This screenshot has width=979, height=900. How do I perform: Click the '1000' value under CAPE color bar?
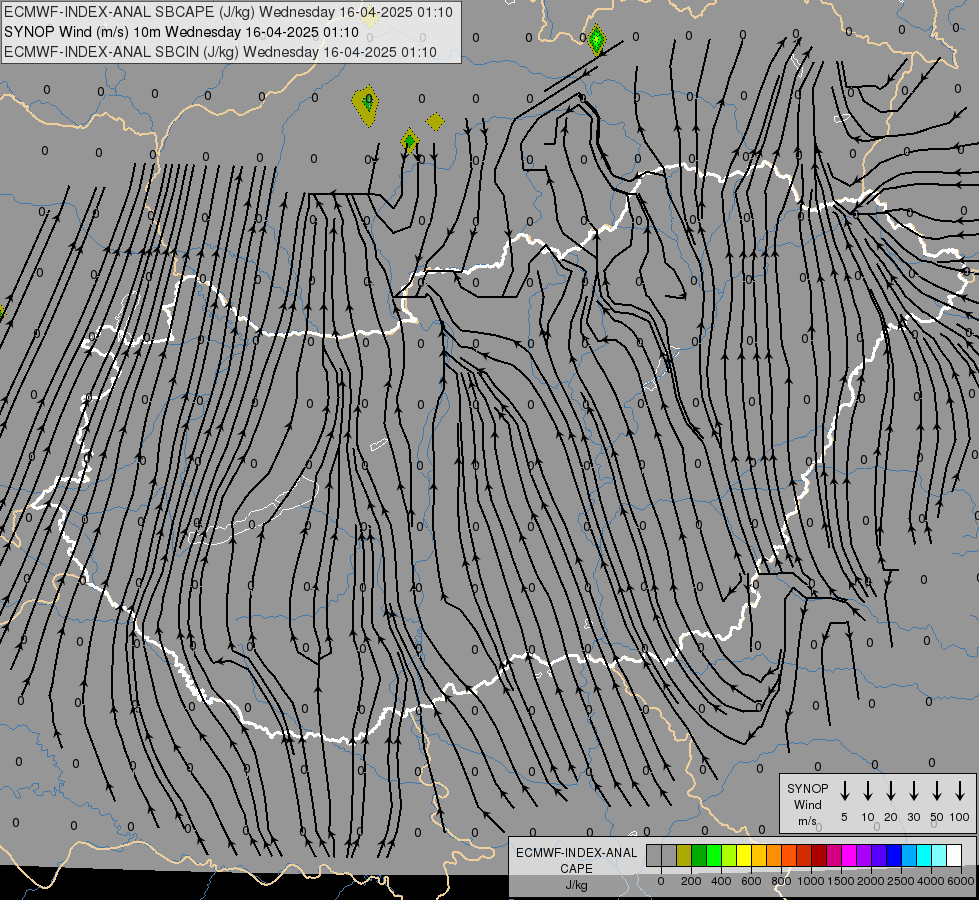[811, 881]
